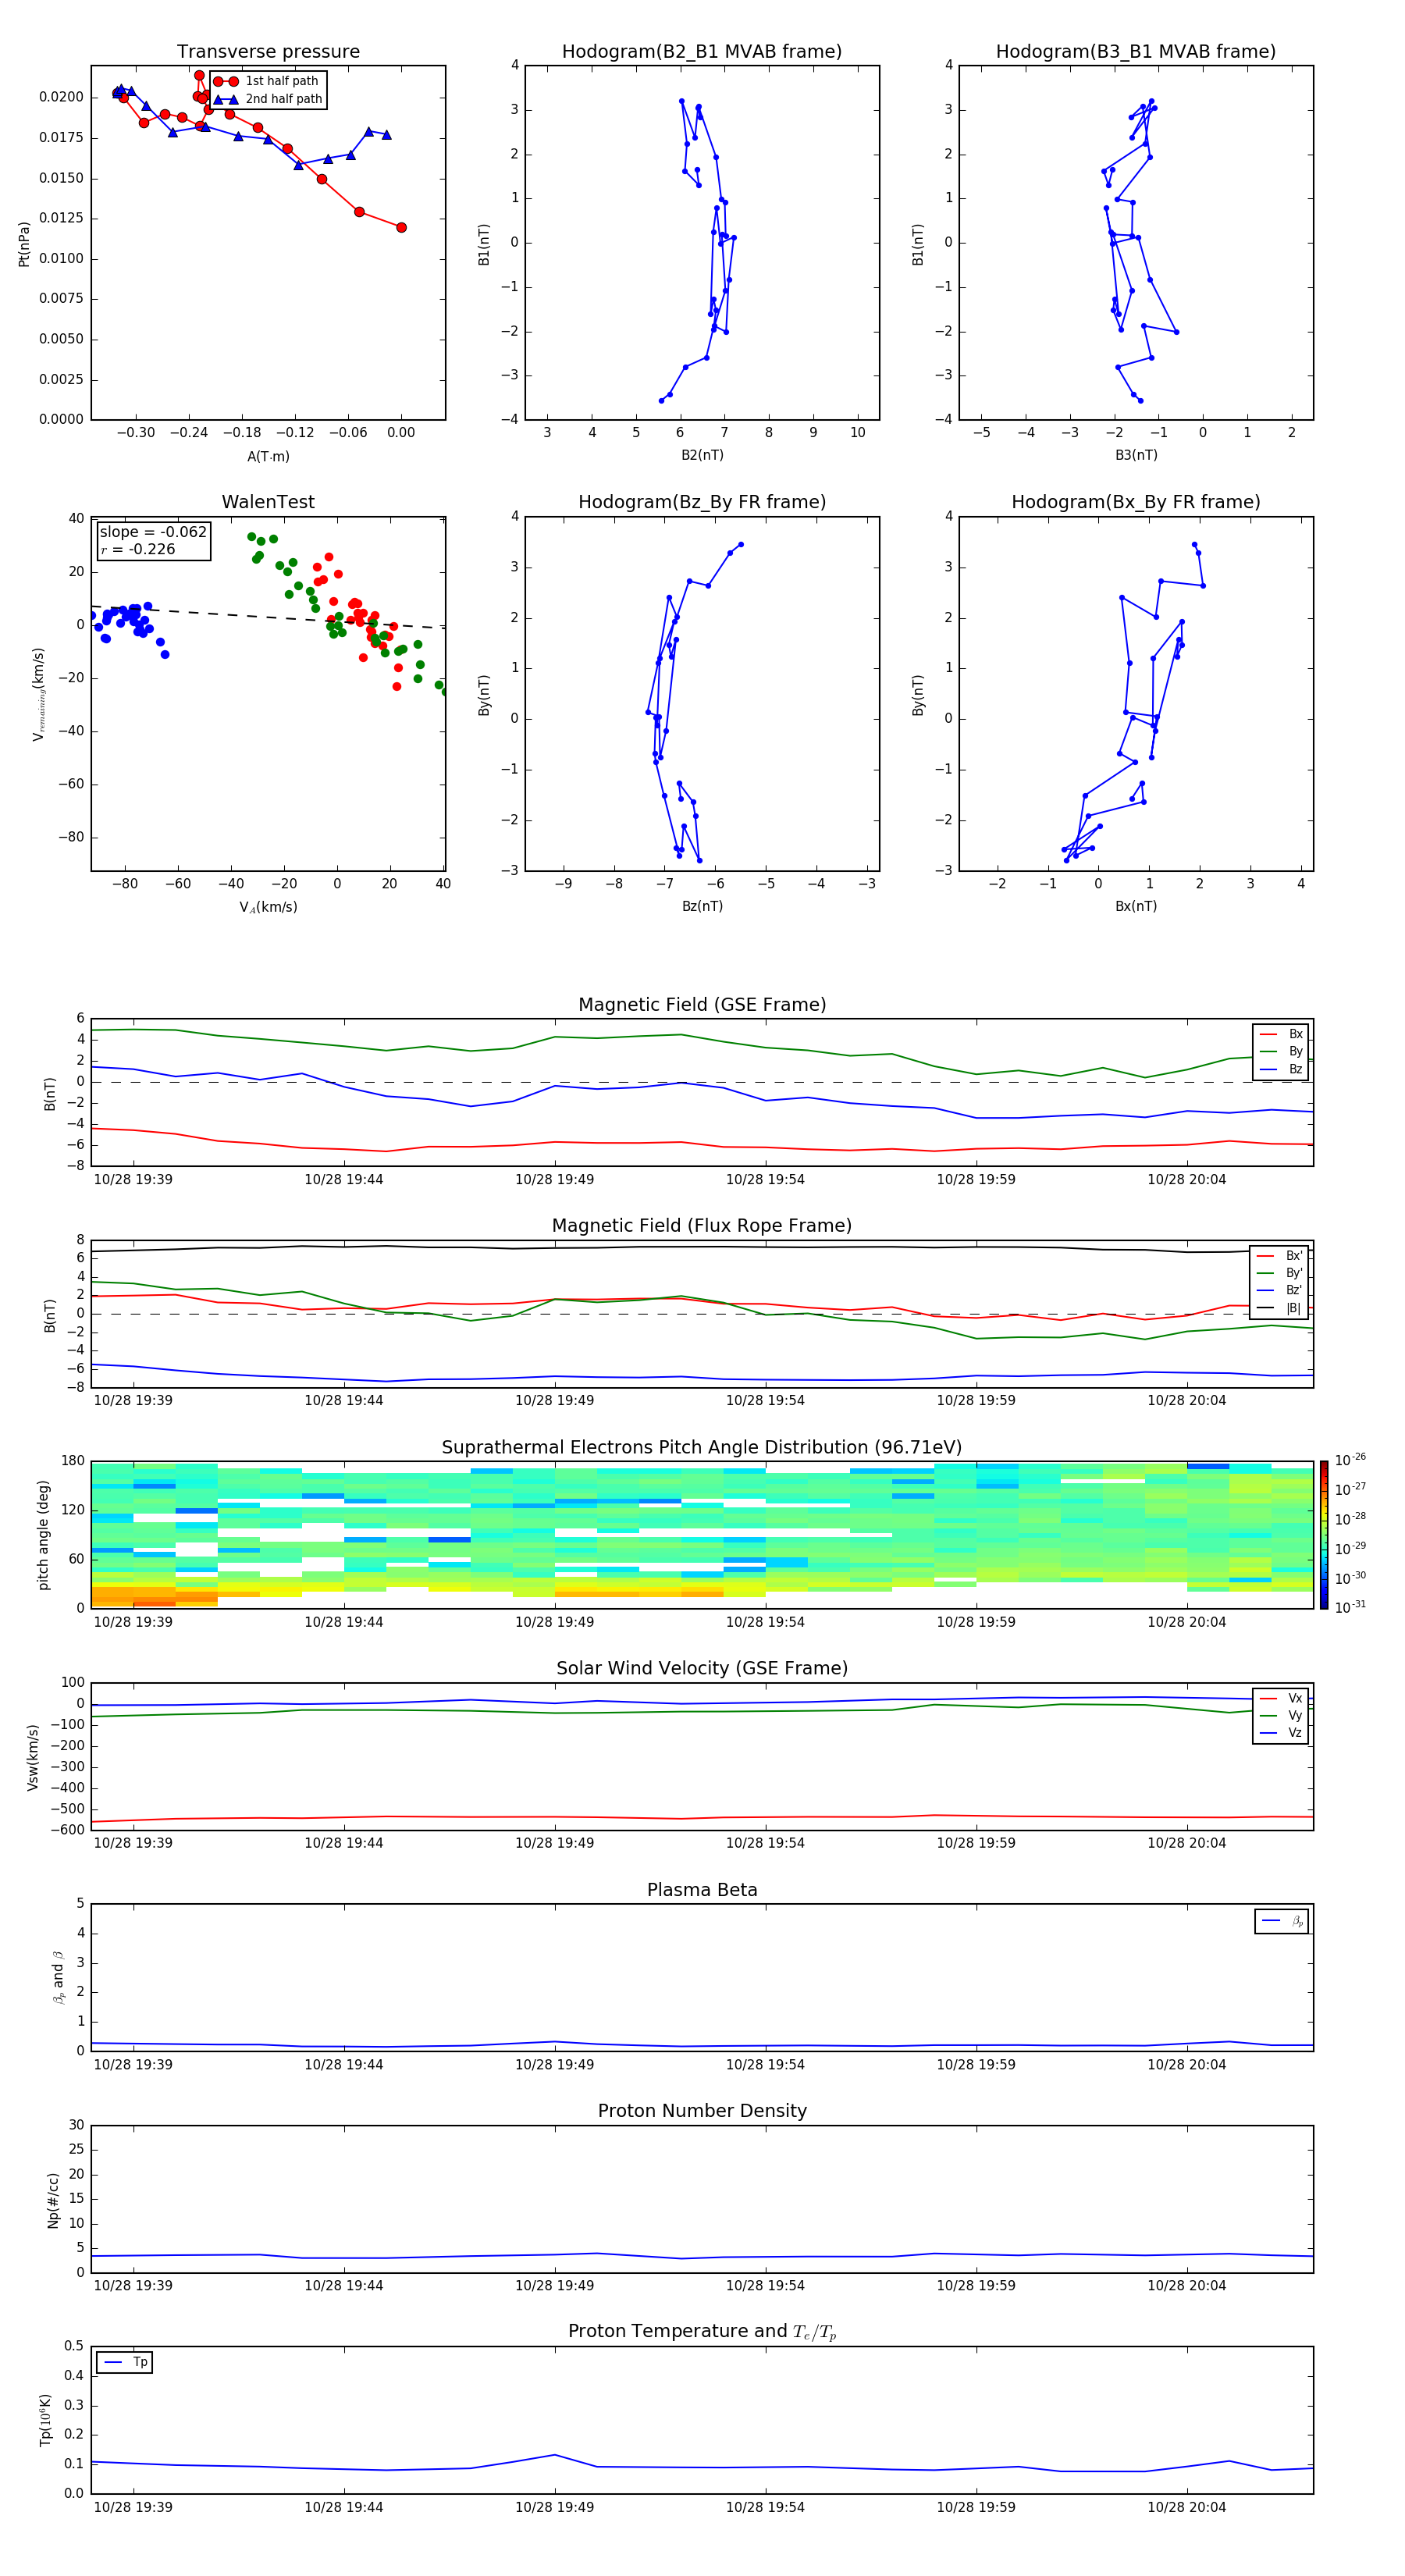Image resolution: width=1405 pixels, height=2576 pixels.
Task: Click the 10^-26 color bar label
Action: point(1350,1460)
